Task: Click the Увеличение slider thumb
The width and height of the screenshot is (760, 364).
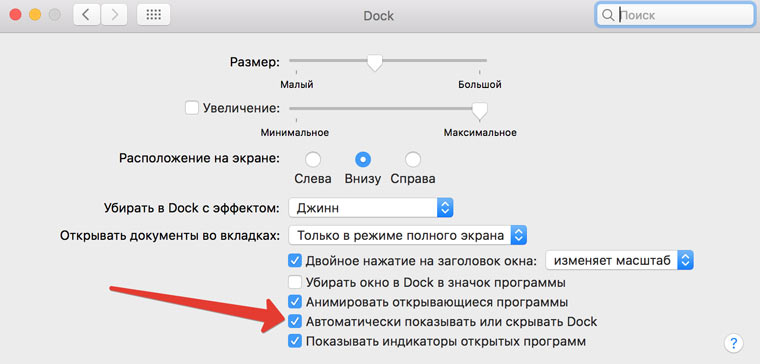Action: [479, 111]
